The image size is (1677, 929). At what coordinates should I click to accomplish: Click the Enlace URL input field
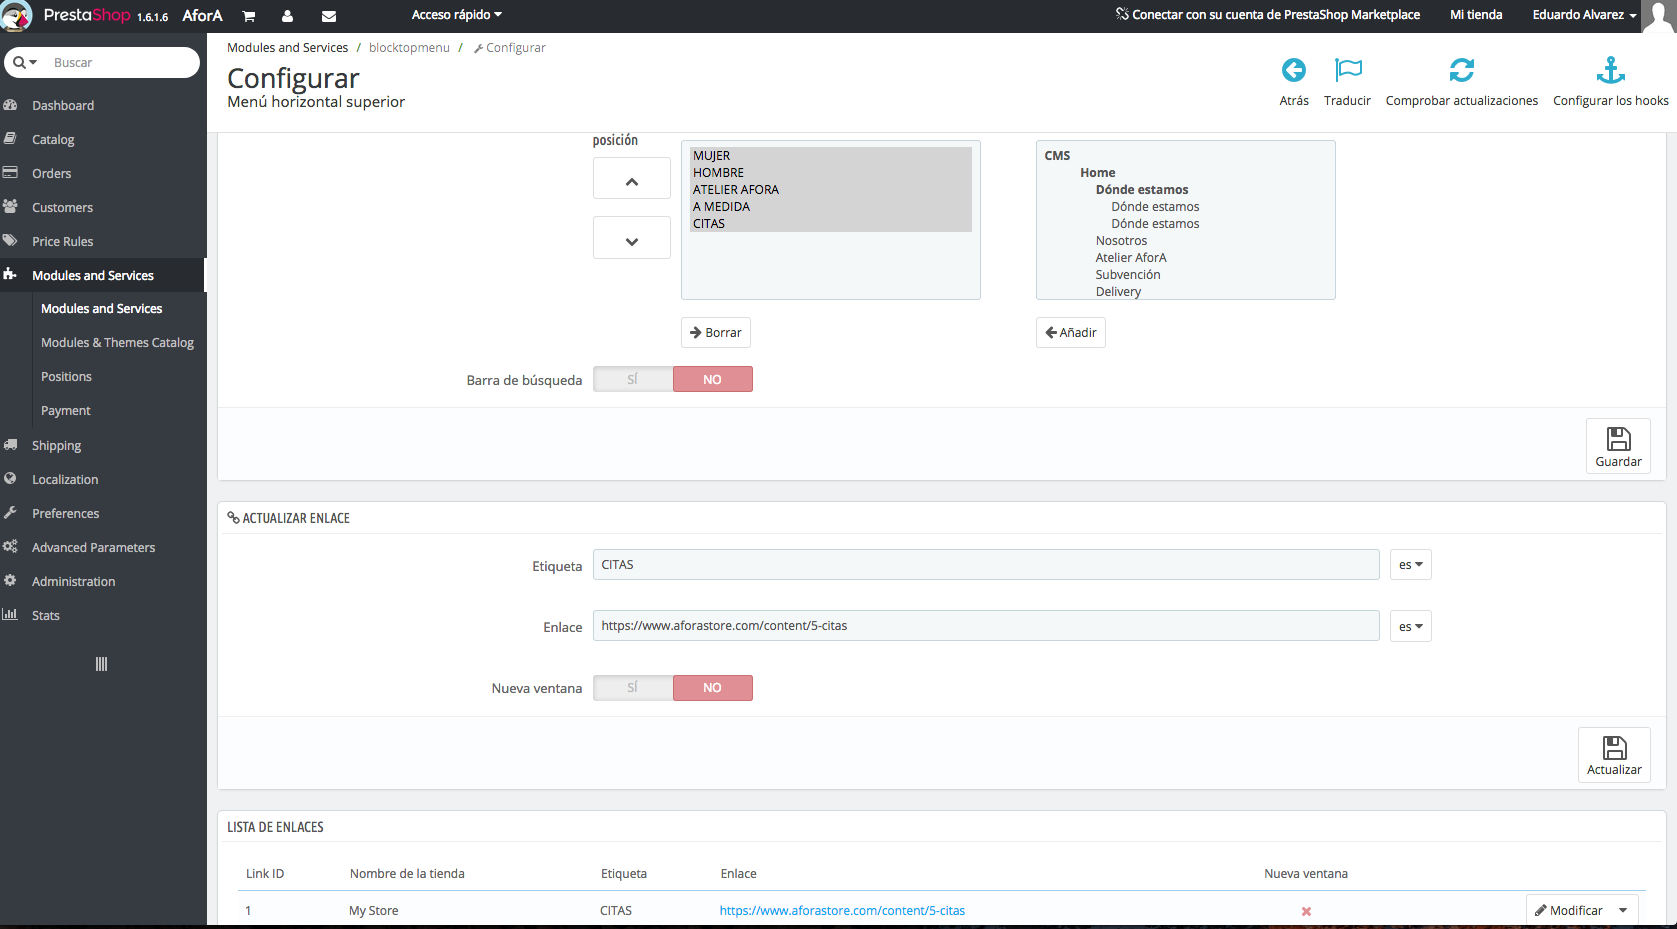pyautogui.click(x=986, y=626)
